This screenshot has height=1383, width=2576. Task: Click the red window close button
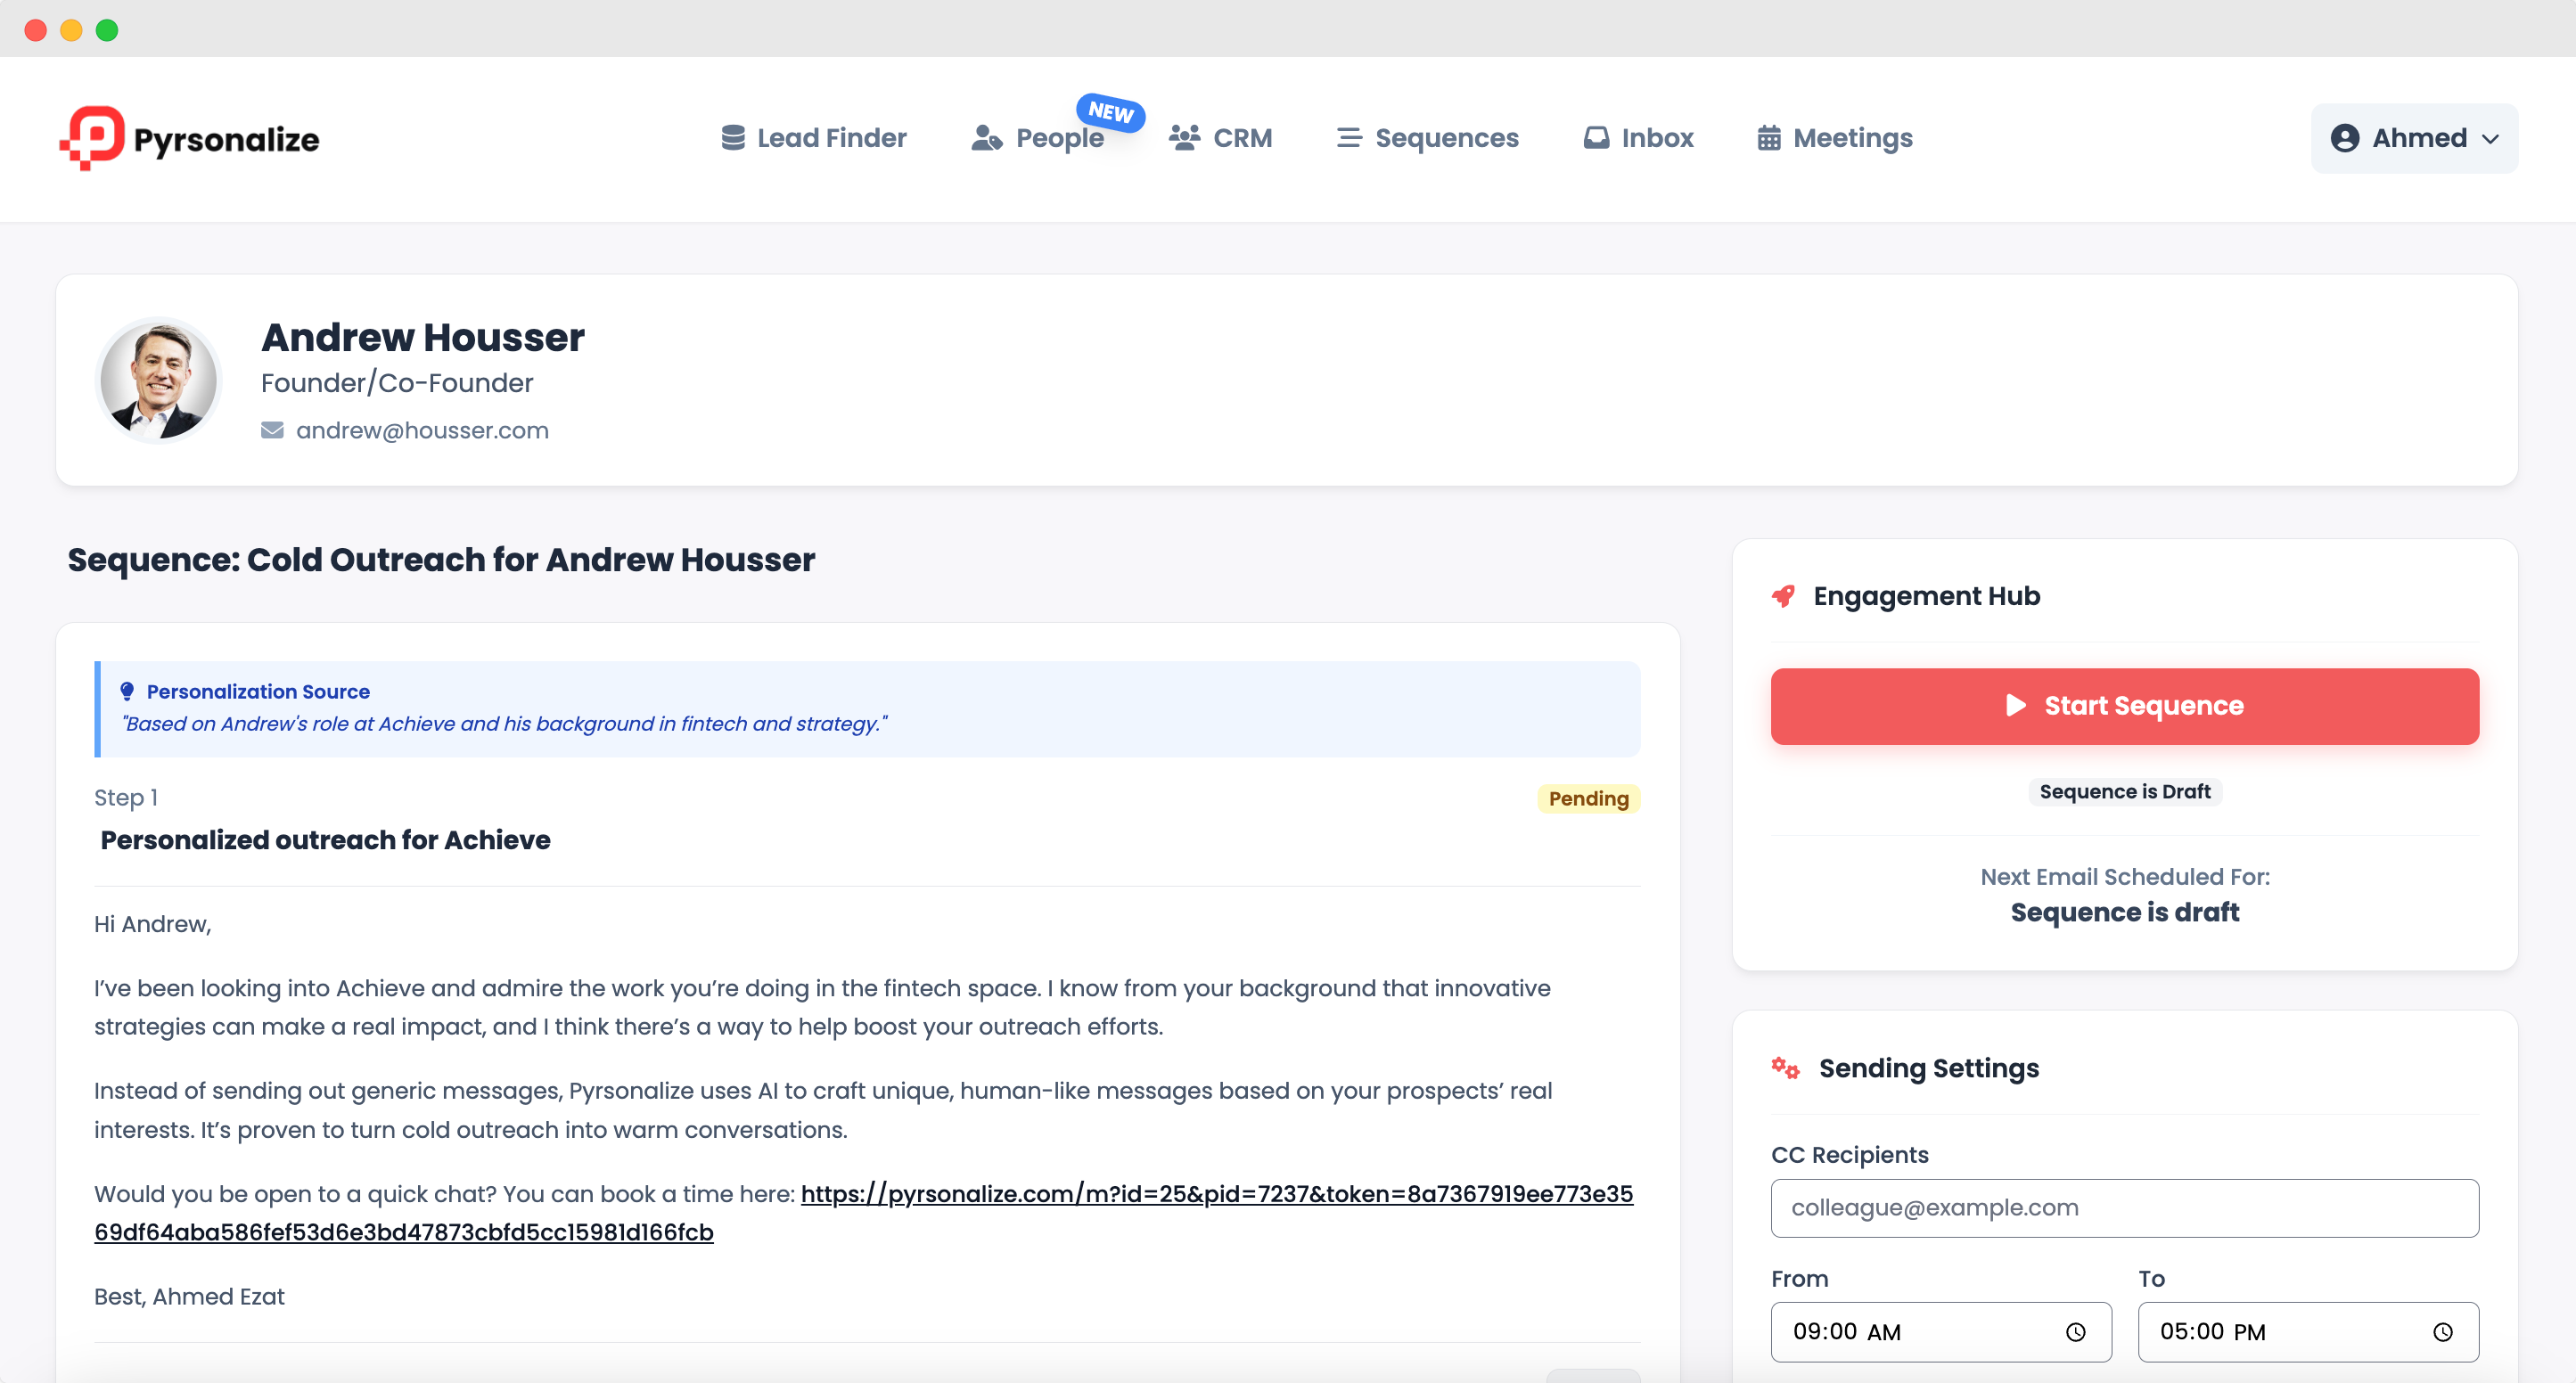(x=36, y=30)
